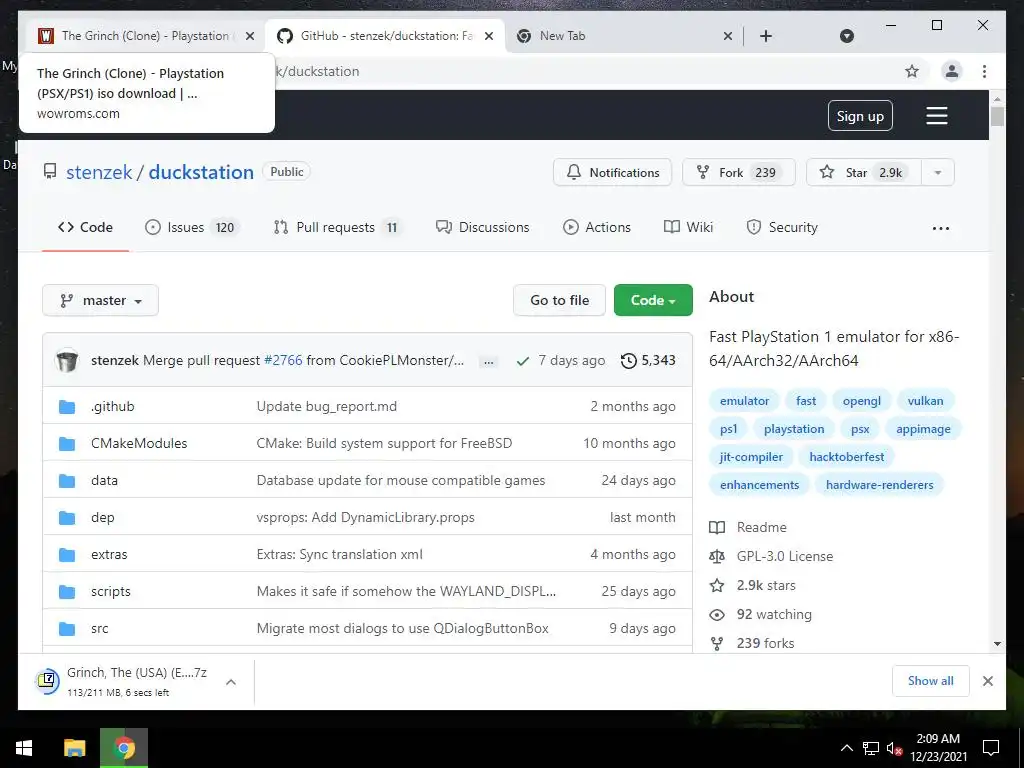Open commit 'Migrate most dialogs to use QDialogButtonBox'
The height and width of the screenshot is (768, 1024).
coord(402,628)
